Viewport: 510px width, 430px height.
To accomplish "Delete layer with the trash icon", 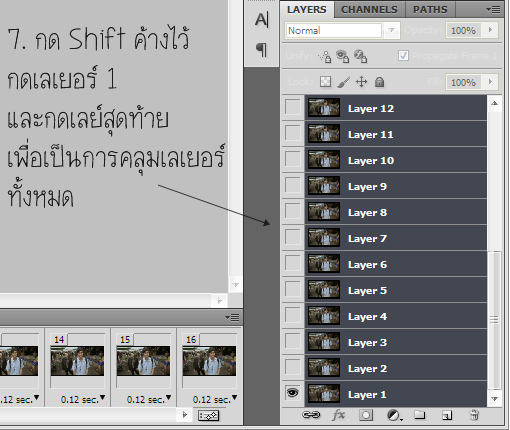I will click(x=474, y=415).
